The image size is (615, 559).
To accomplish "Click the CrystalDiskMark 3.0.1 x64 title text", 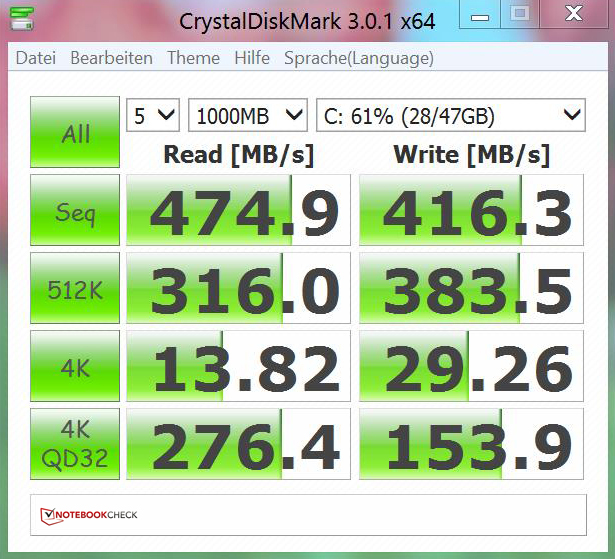I will pyautogui.click(x=307, y=21).
